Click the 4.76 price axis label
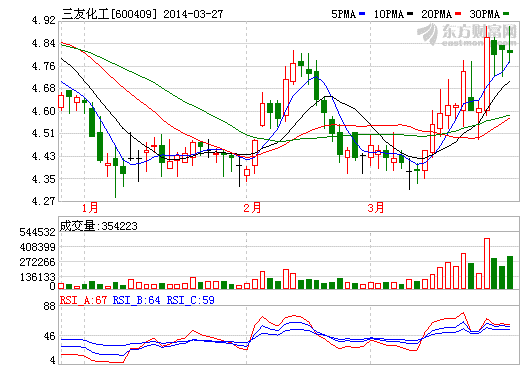520x365 pixels. [43, 66]
